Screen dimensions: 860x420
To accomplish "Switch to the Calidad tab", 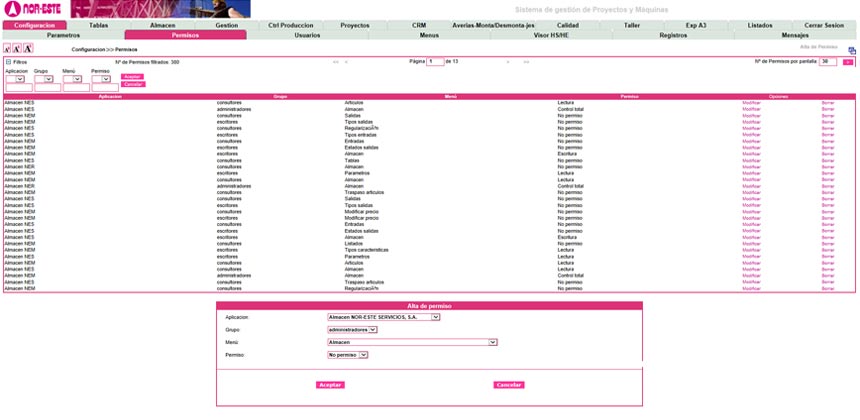I will click(568, 25).
